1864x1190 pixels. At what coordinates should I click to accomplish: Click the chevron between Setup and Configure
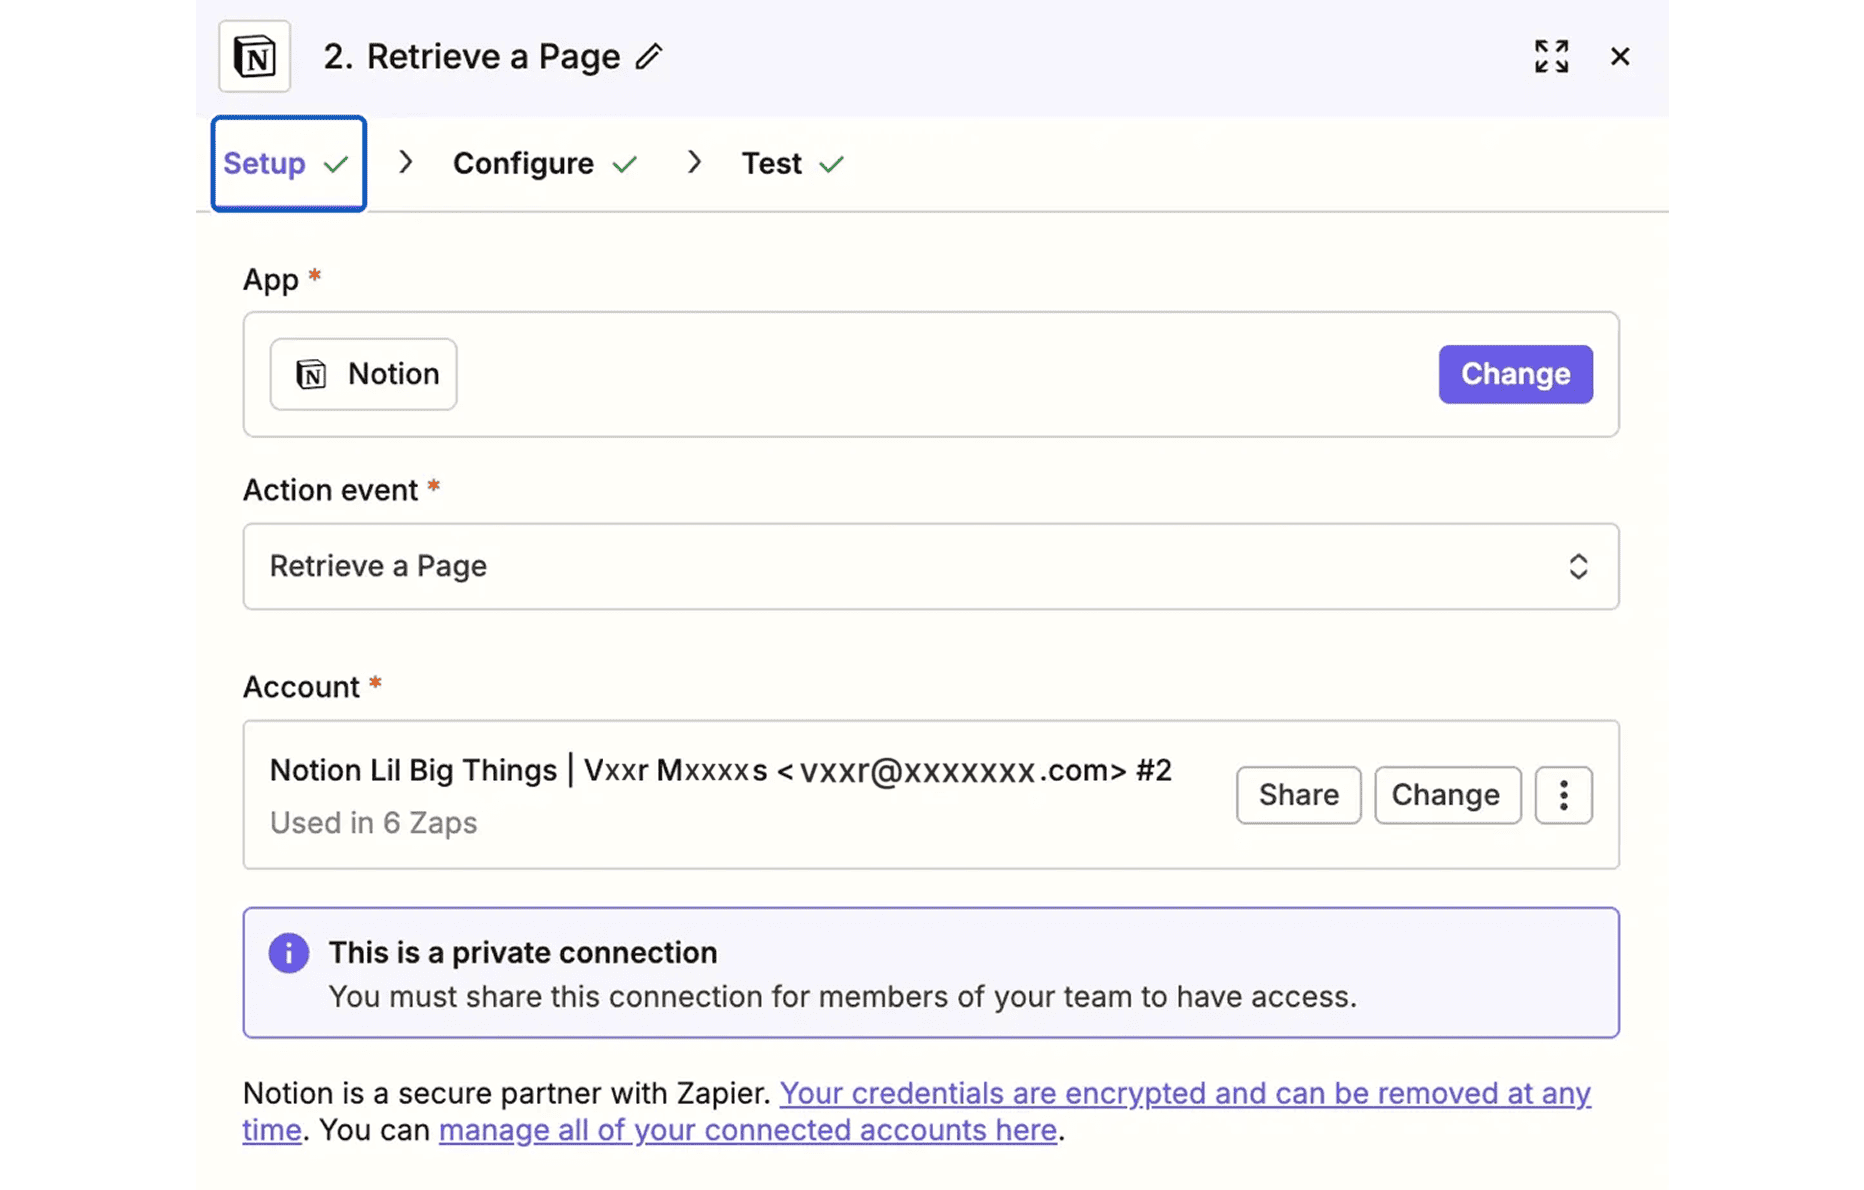(x=406, y=162)
